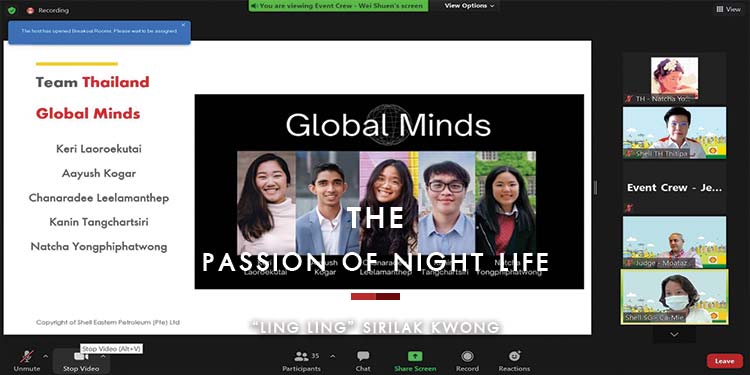Select Shell TH Thitipa video thumbnail
The image size is (750, 375).
[x=674, y=132]
